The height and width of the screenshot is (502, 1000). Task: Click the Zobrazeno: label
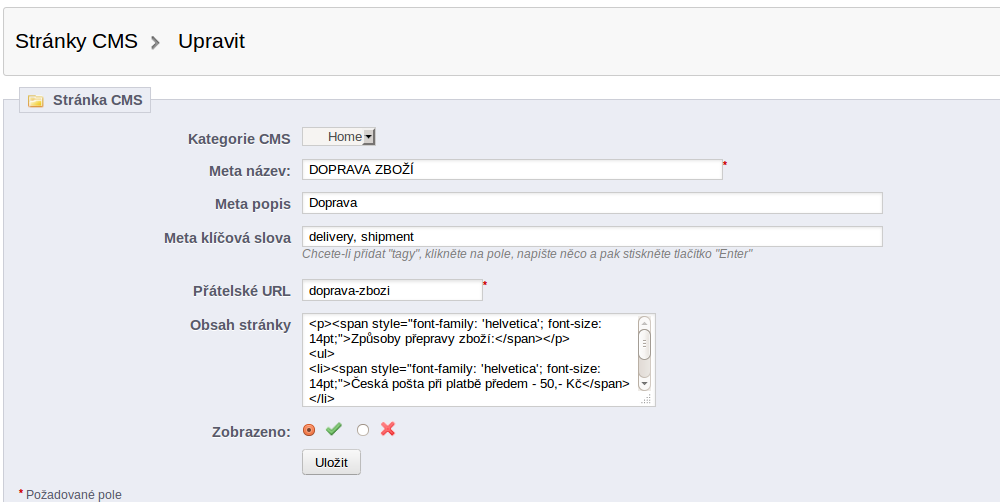(251, 432)
